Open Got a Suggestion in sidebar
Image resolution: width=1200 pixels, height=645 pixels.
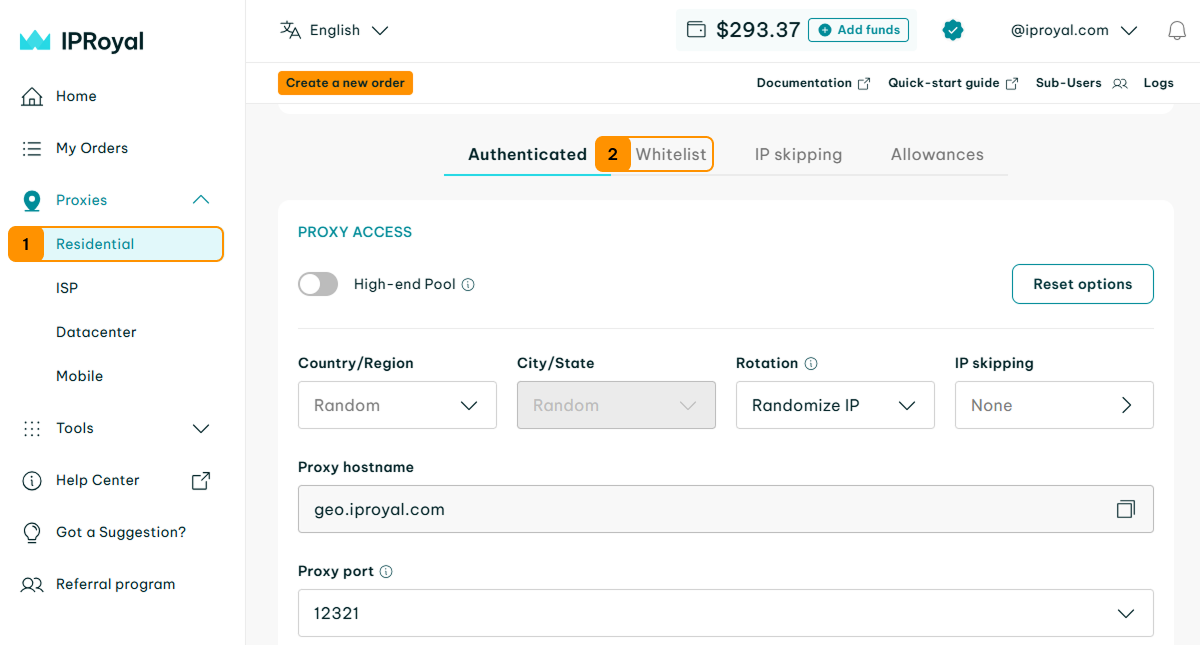click(122, 532)
